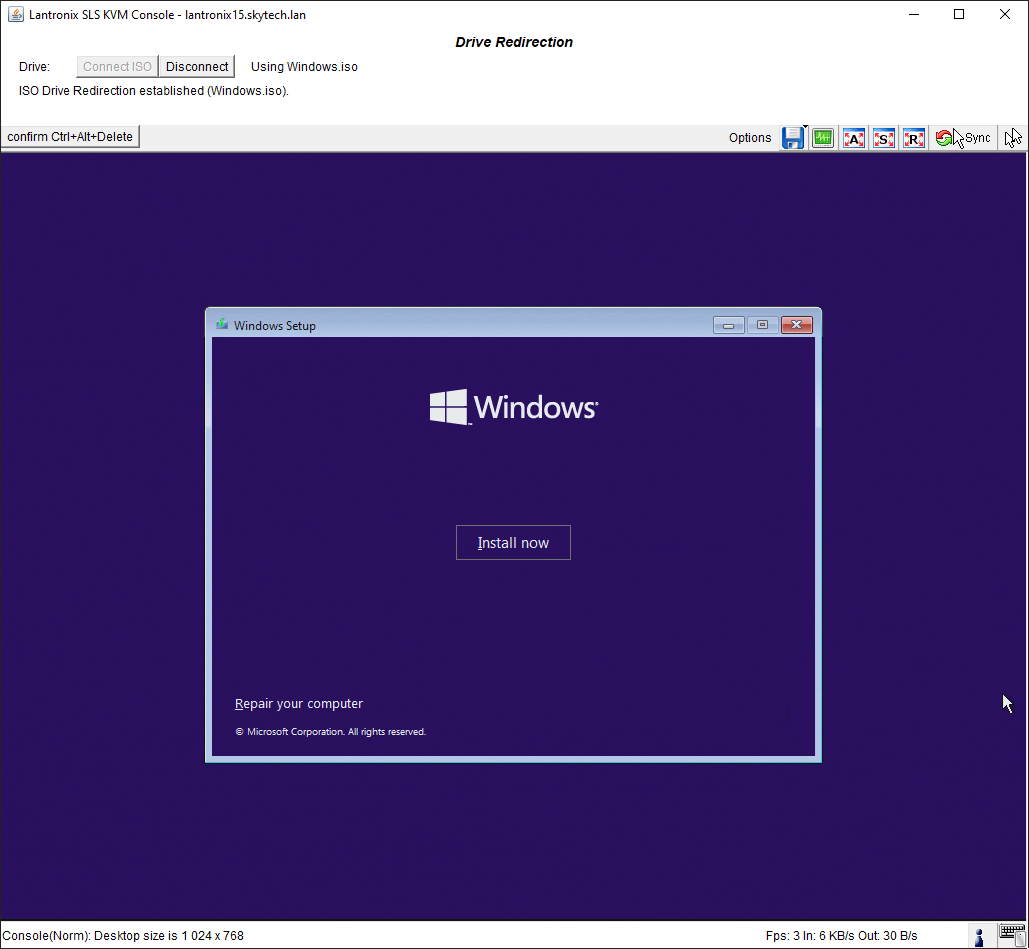Maximize the Lantronix KVM Console window
Screen dimensions: 1029x949
click(959, 14)
